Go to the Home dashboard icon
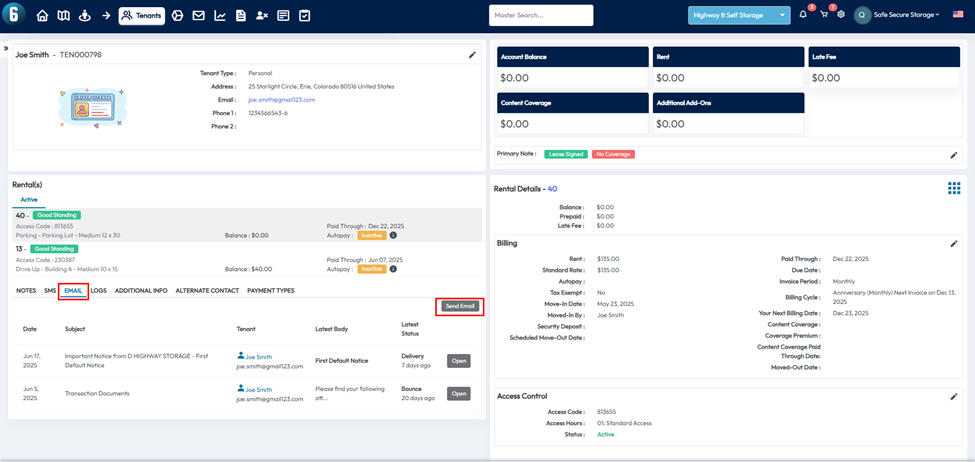 42,16
